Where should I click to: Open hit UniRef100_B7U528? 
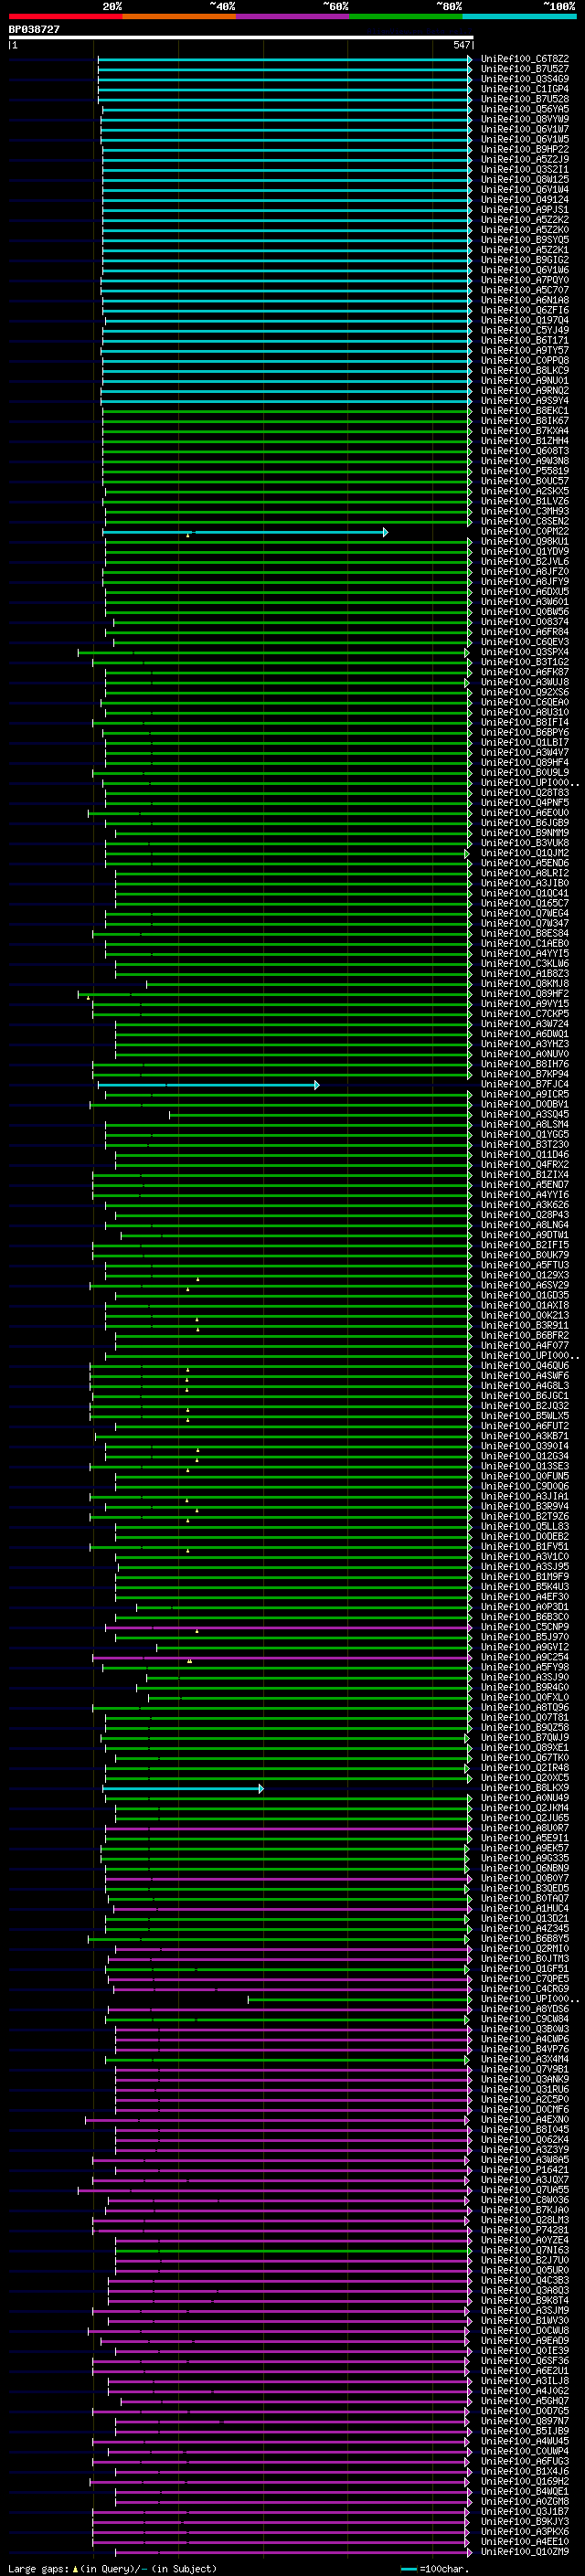pos(524,99)
